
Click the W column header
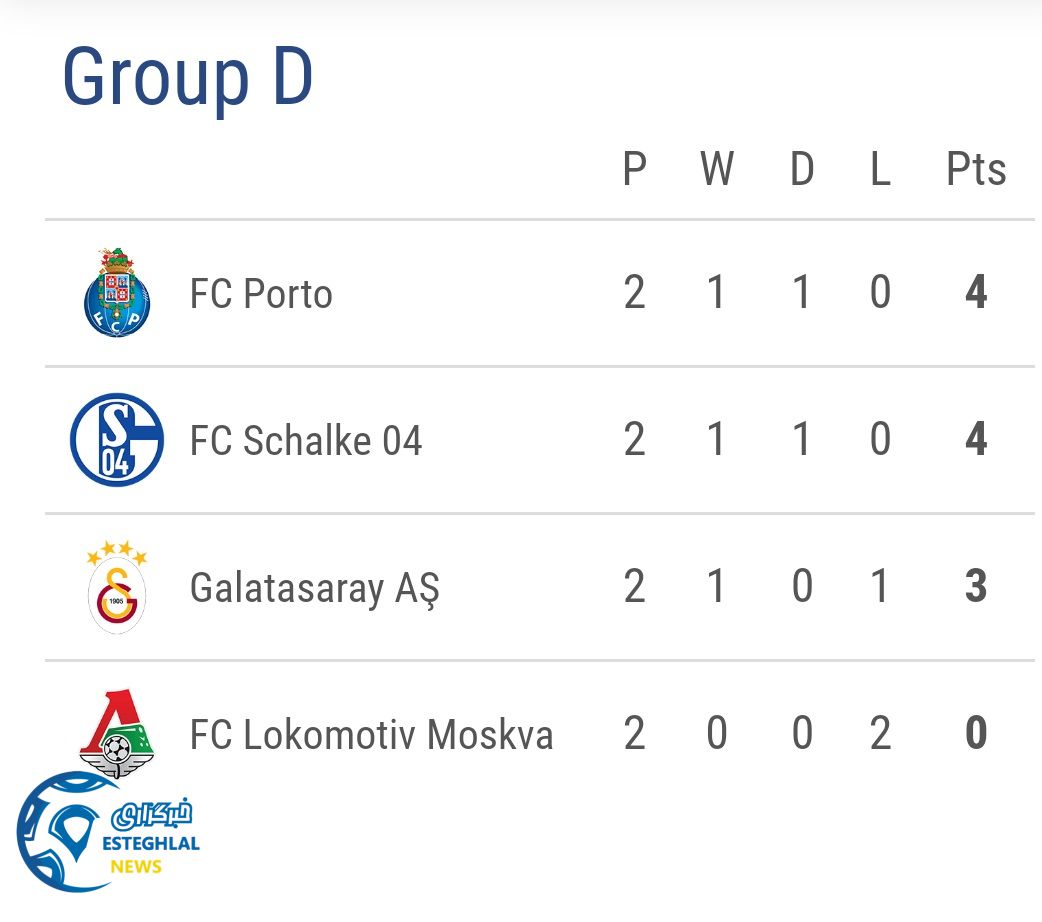point(717,170)
